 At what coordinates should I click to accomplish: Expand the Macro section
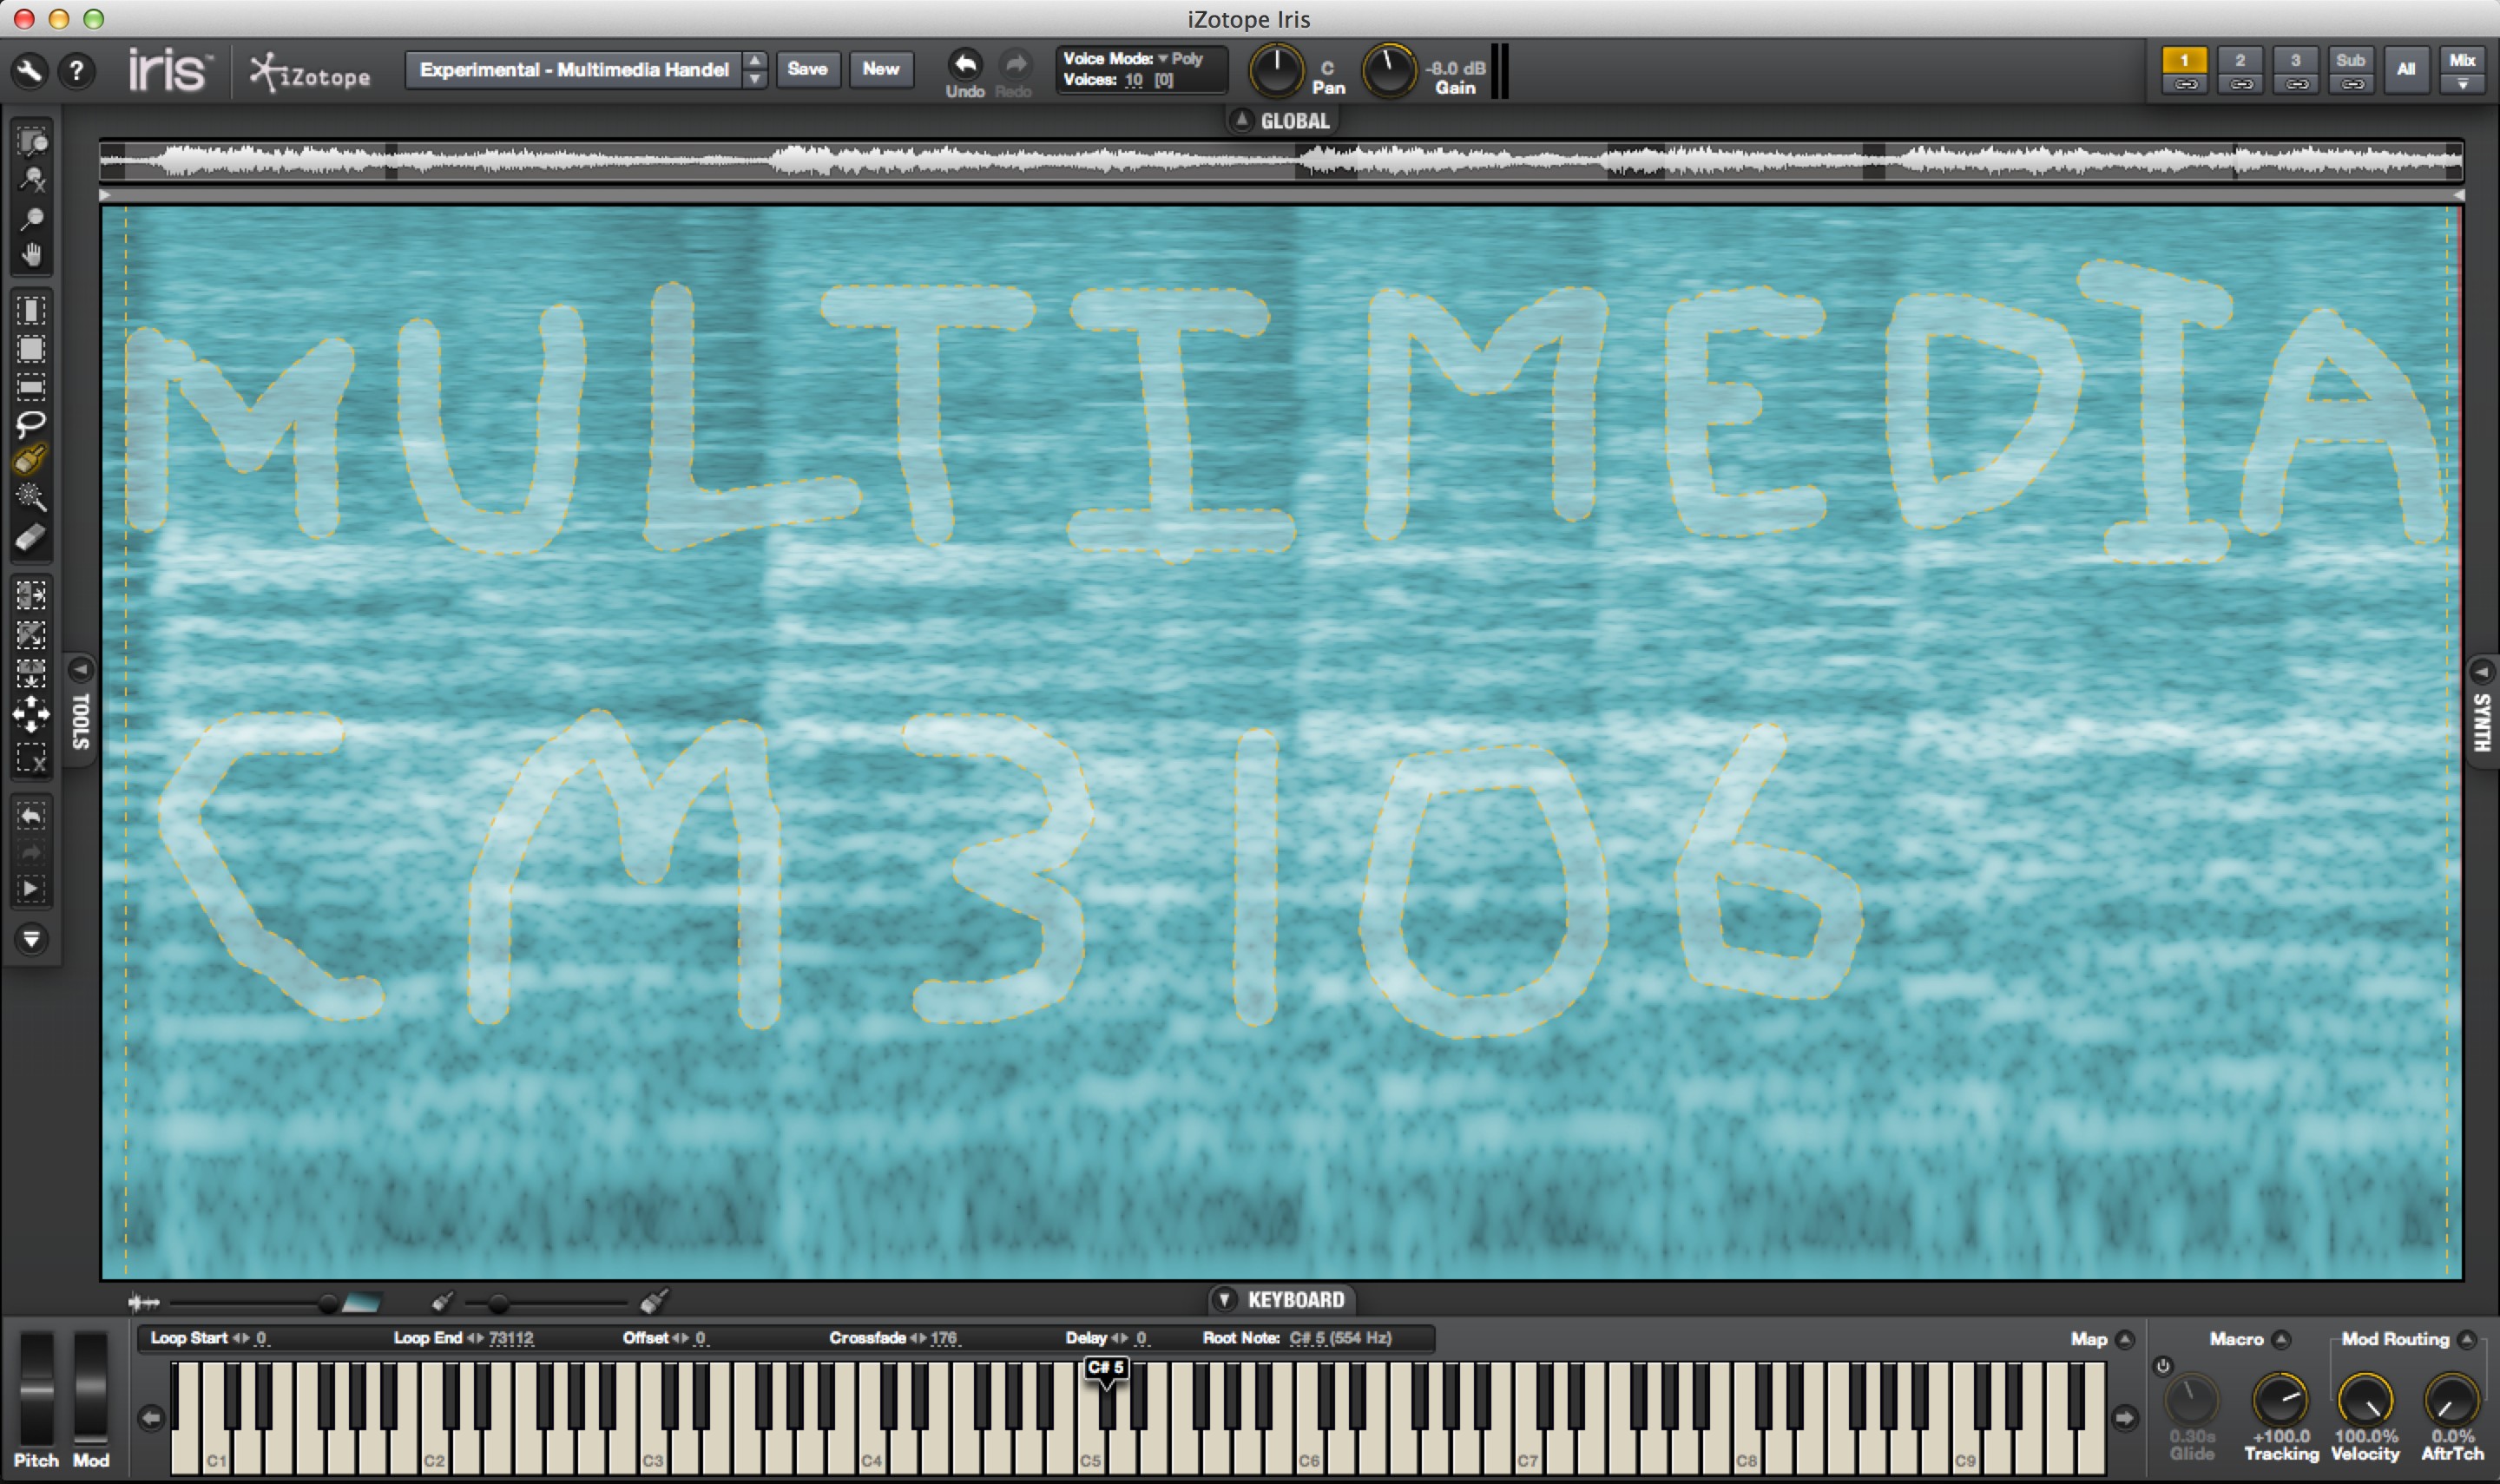tap(2280, 1339)
